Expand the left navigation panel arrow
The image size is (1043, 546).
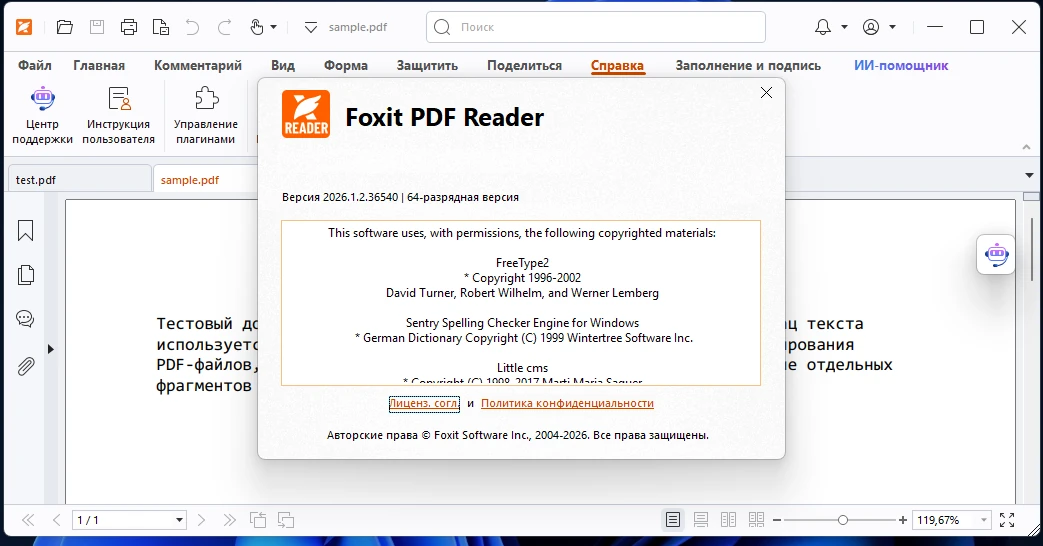[51, 349]
